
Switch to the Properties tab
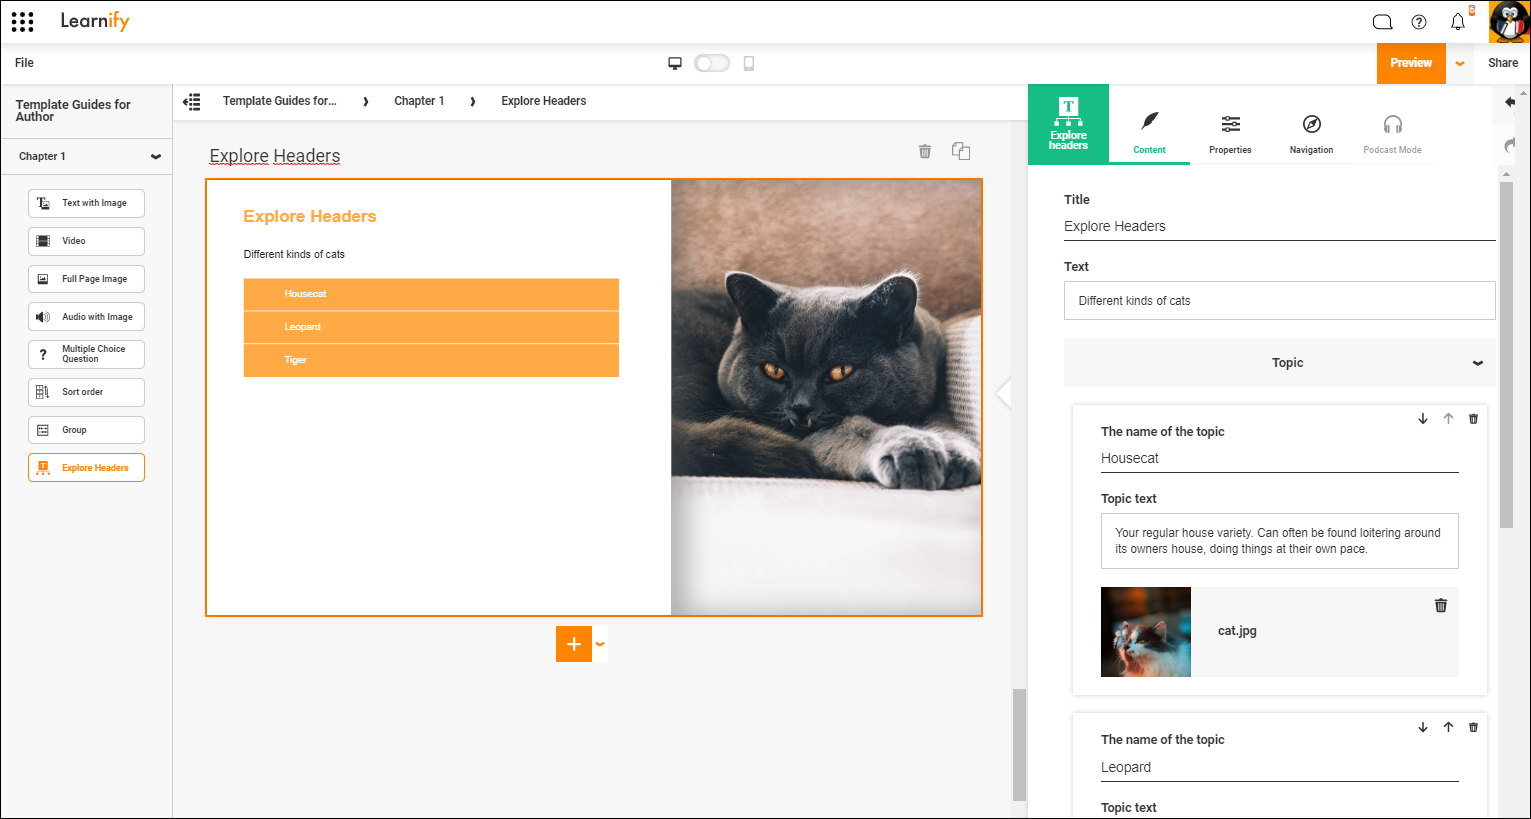1230,133
